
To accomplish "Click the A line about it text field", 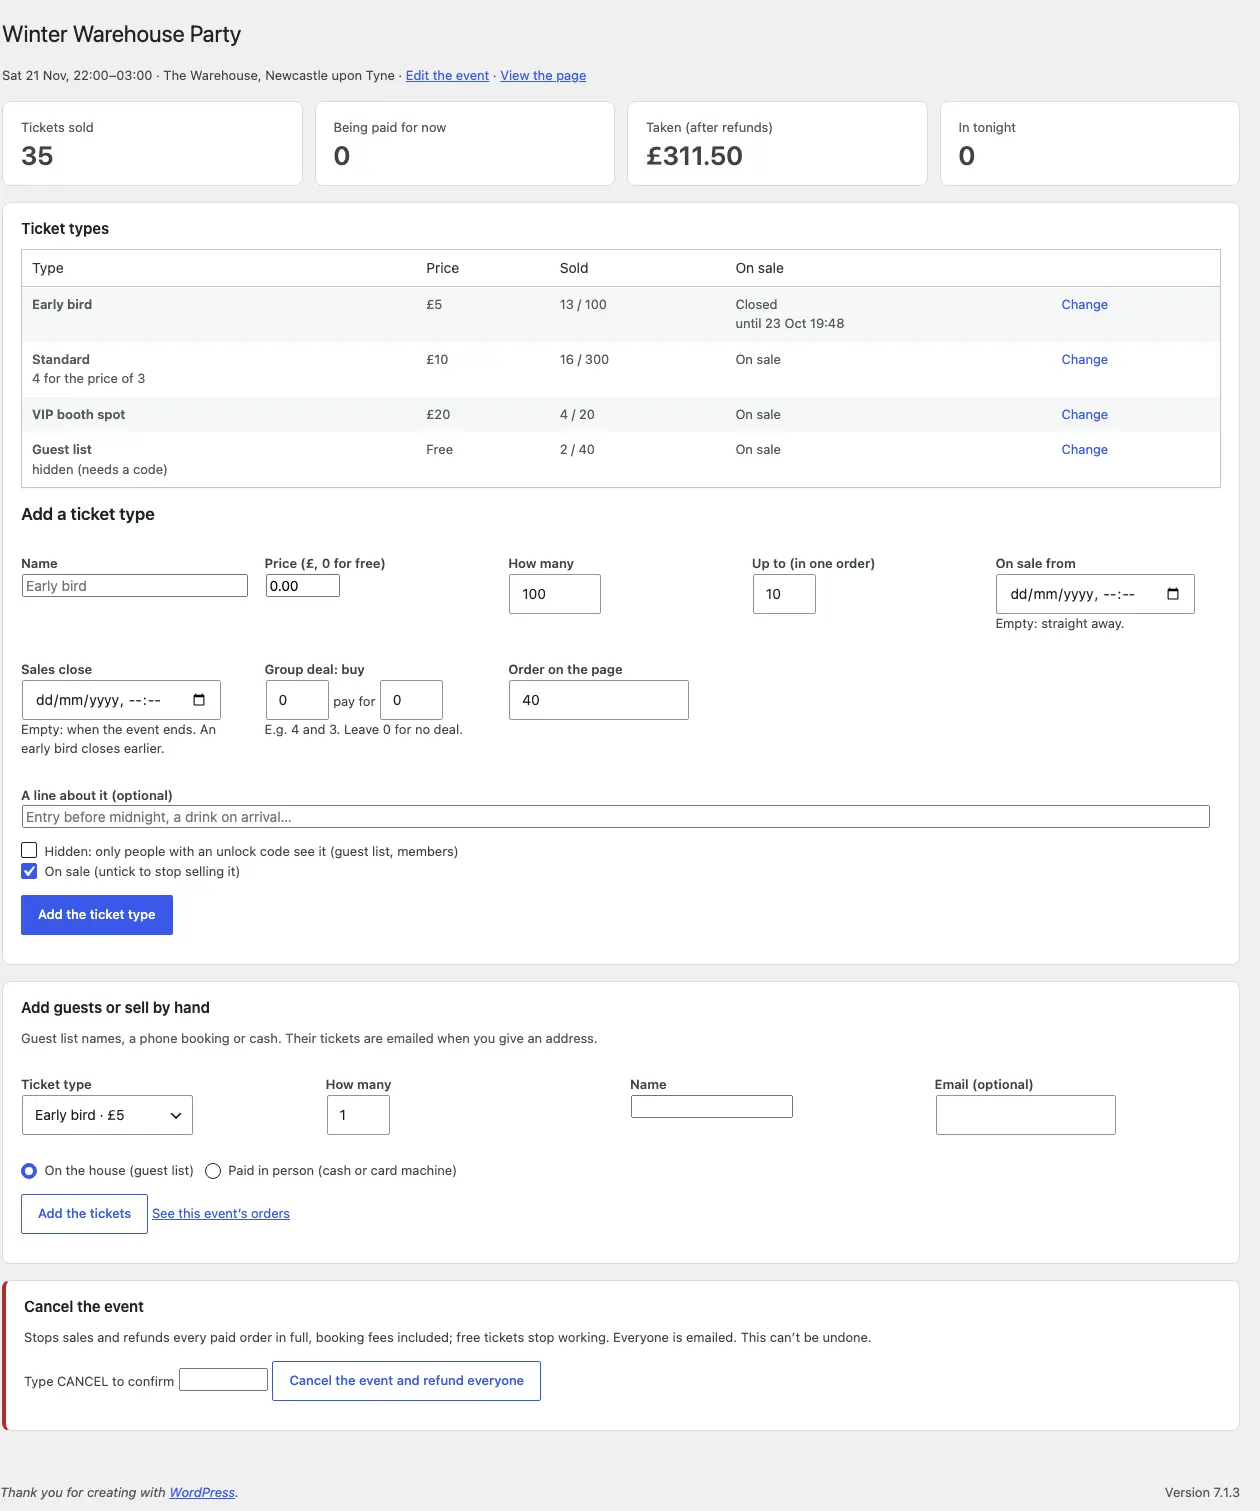I will [615, 817].
